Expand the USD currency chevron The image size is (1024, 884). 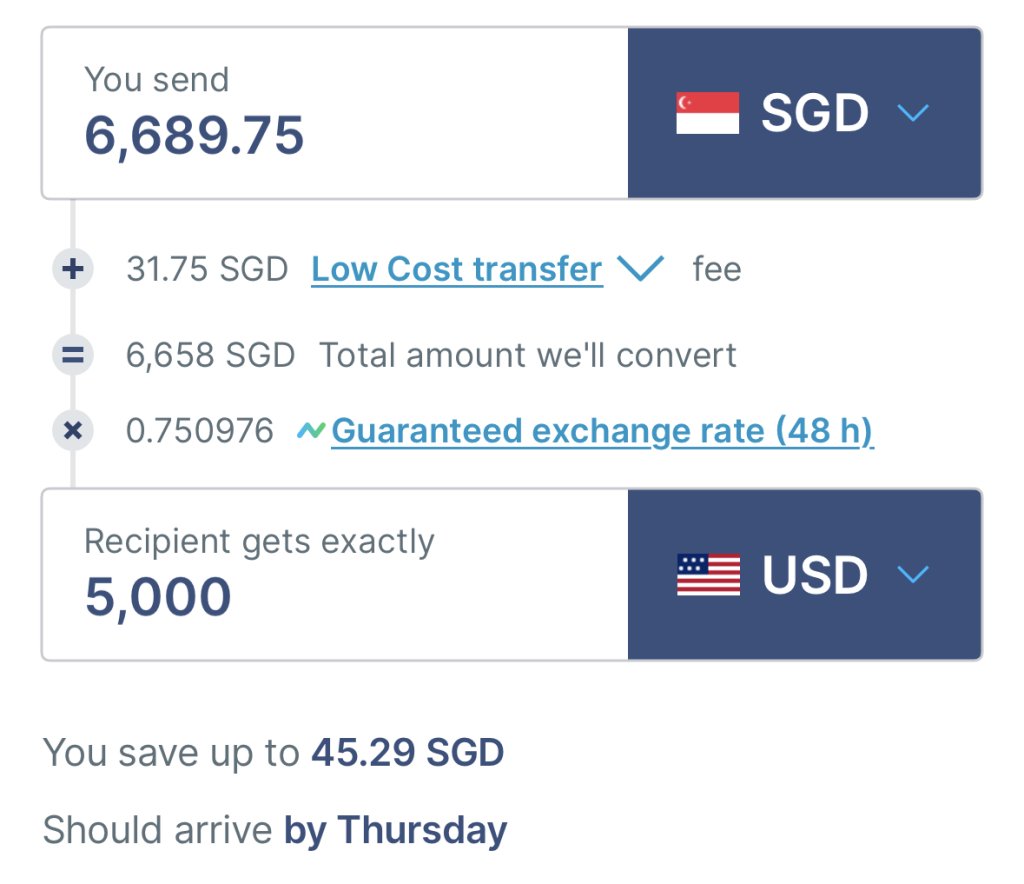click(x=913, y=575)
